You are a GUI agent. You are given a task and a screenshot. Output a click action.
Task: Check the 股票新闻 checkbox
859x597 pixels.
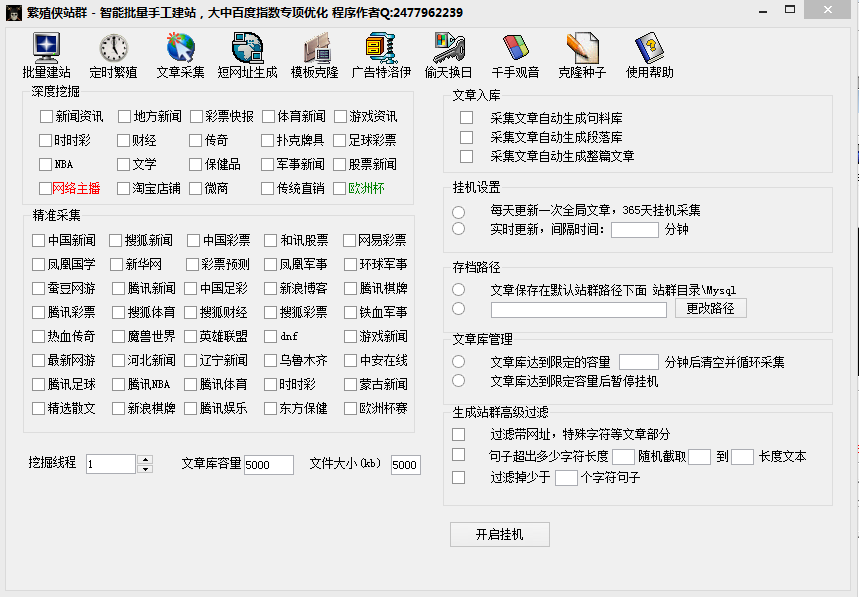pyautogui.click(x=340, y=164)
